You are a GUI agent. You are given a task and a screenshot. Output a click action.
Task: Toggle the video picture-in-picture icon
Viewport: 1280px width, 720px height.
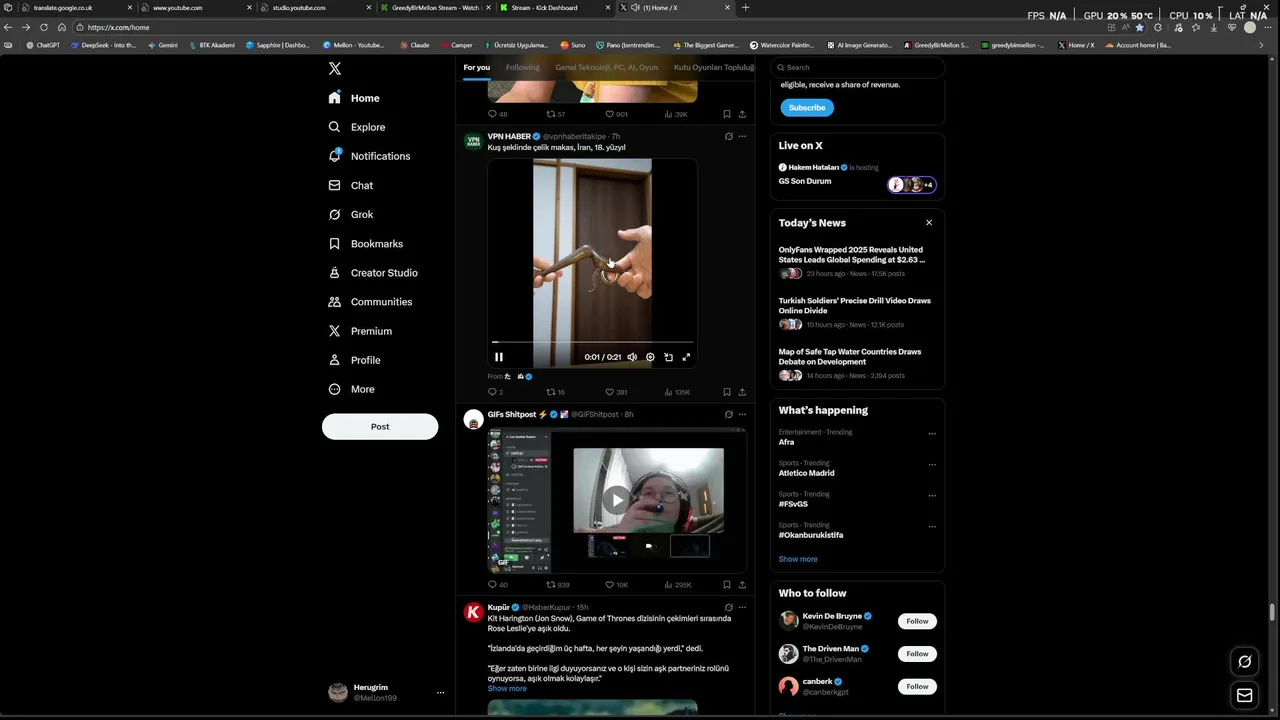point(668,357)
